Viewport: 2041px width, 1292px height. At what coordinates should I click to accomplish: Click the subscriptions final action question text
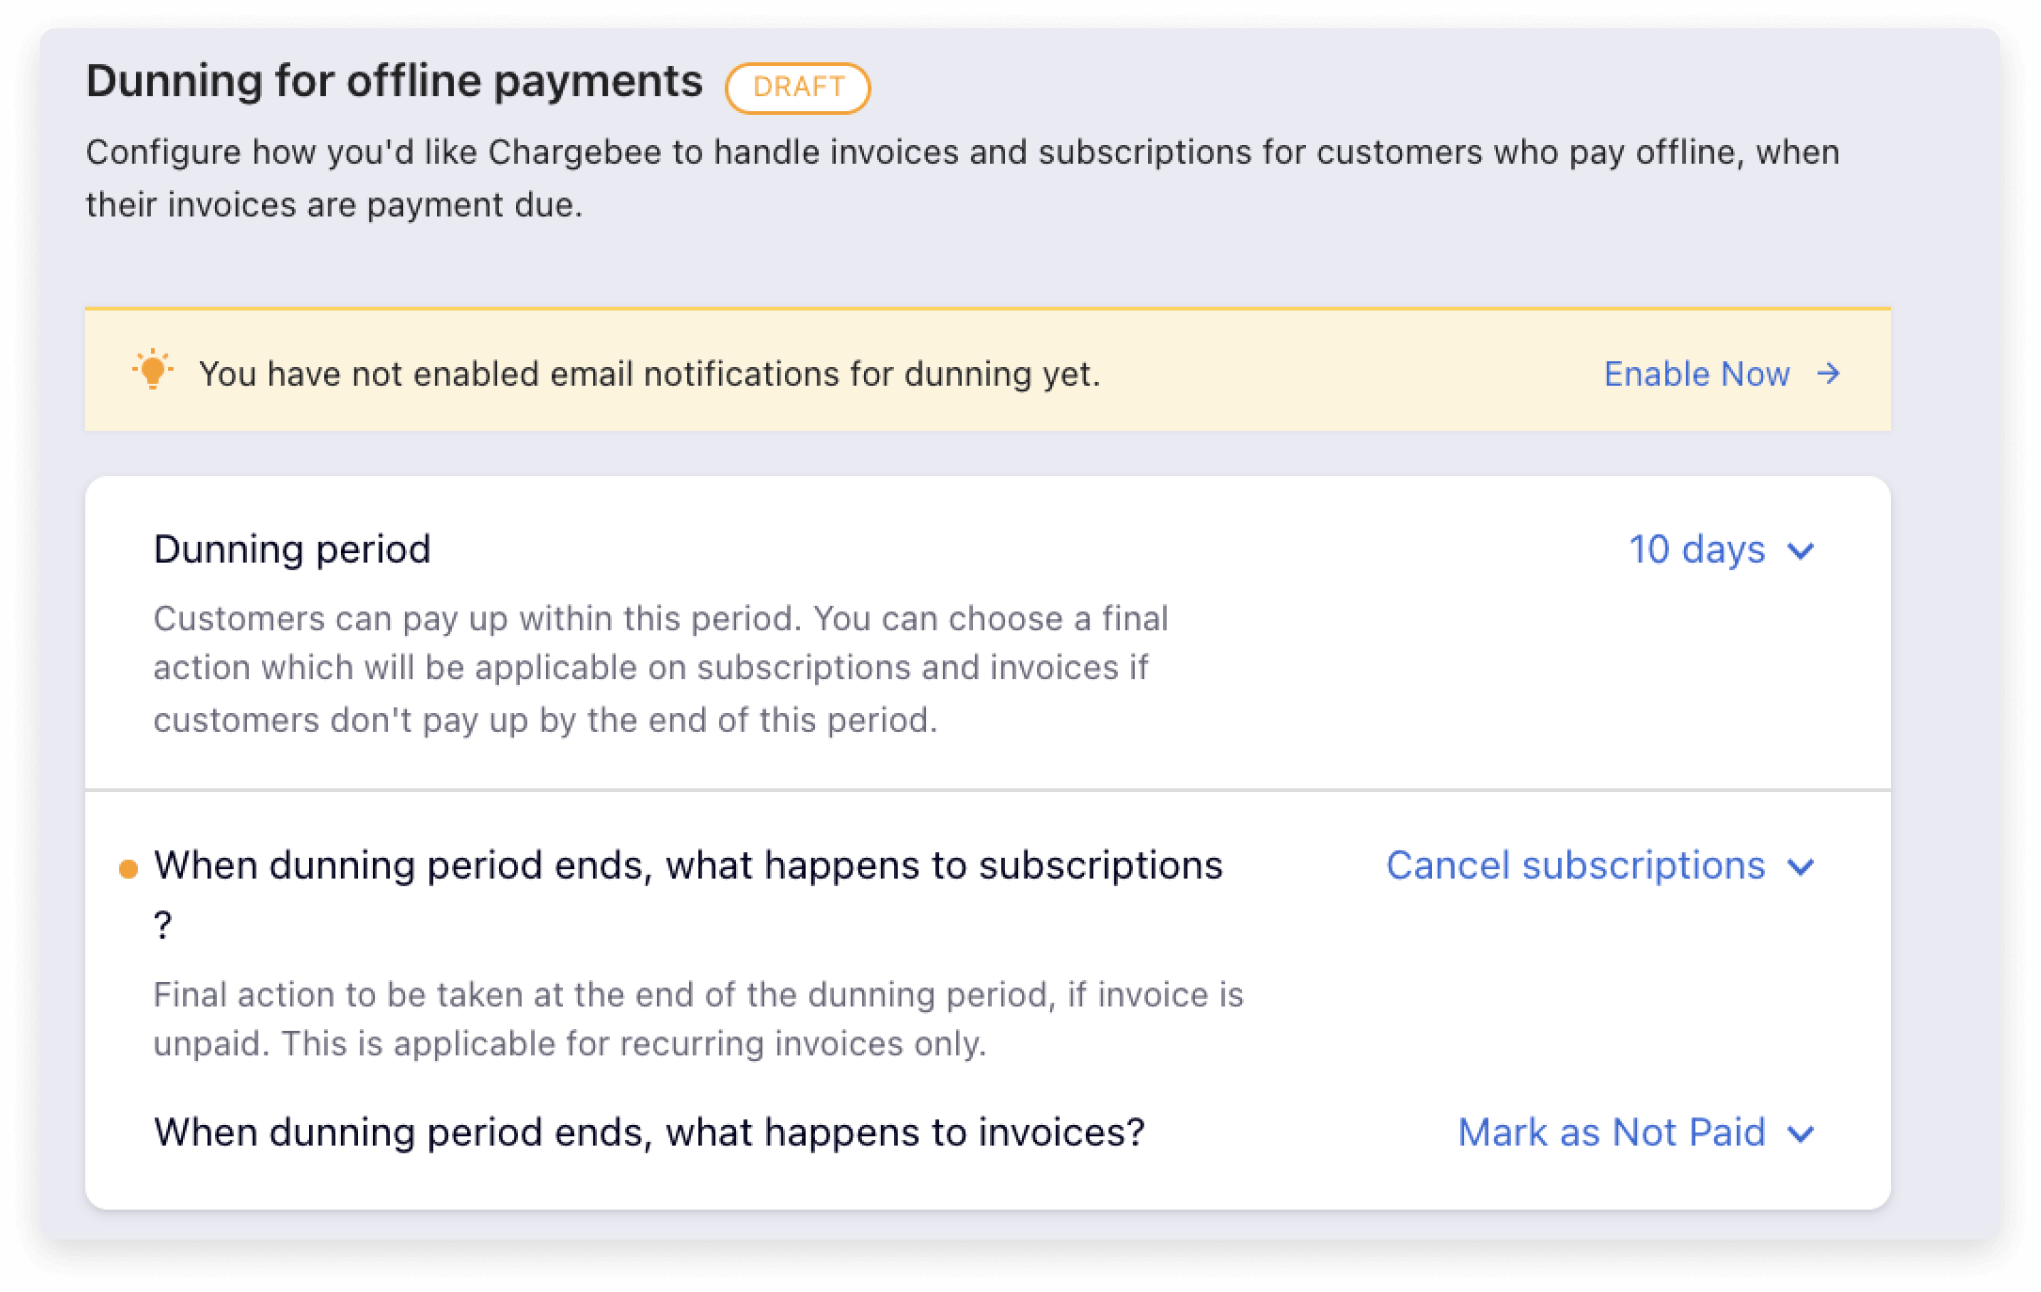[x=688, y=865]
